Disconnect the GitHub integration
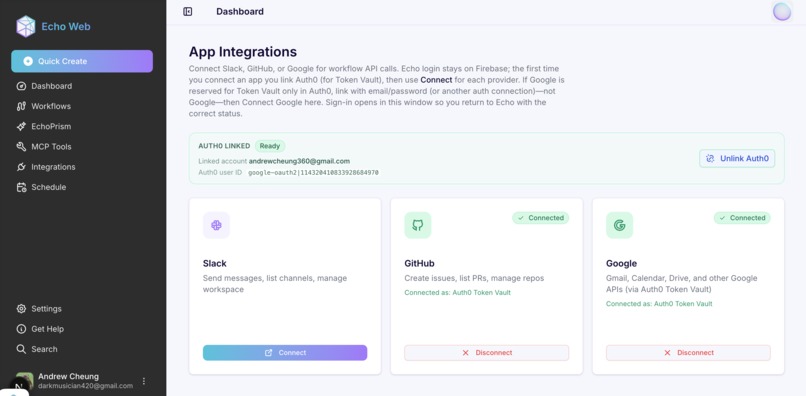 click(486, 353)
